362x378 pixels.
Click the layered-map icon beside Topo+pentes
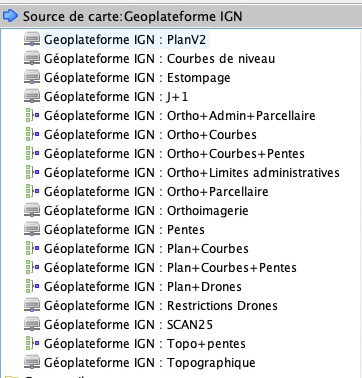point(33,344)
